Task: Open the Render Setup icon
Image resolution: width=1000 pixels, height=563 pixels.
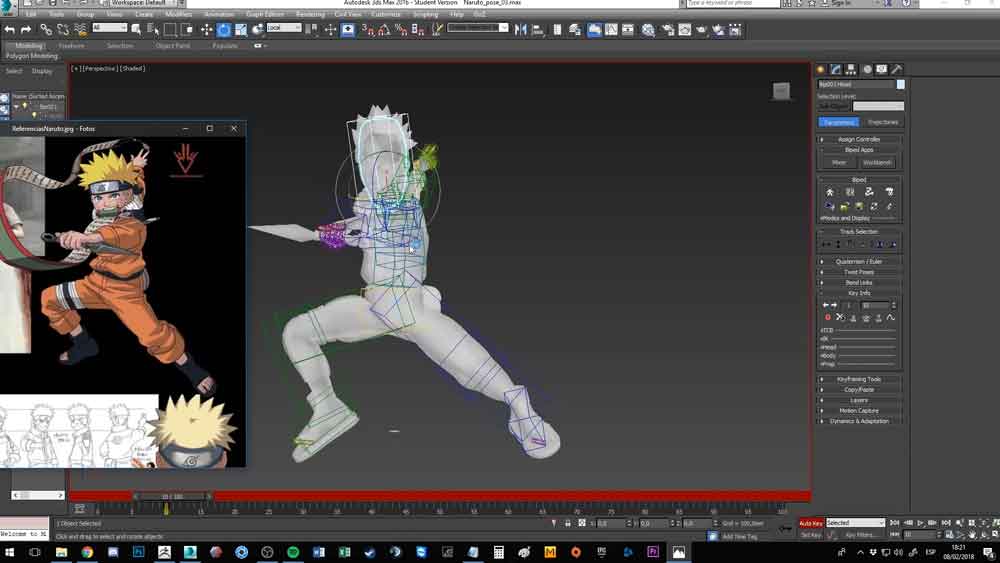Action: (668, 30)
